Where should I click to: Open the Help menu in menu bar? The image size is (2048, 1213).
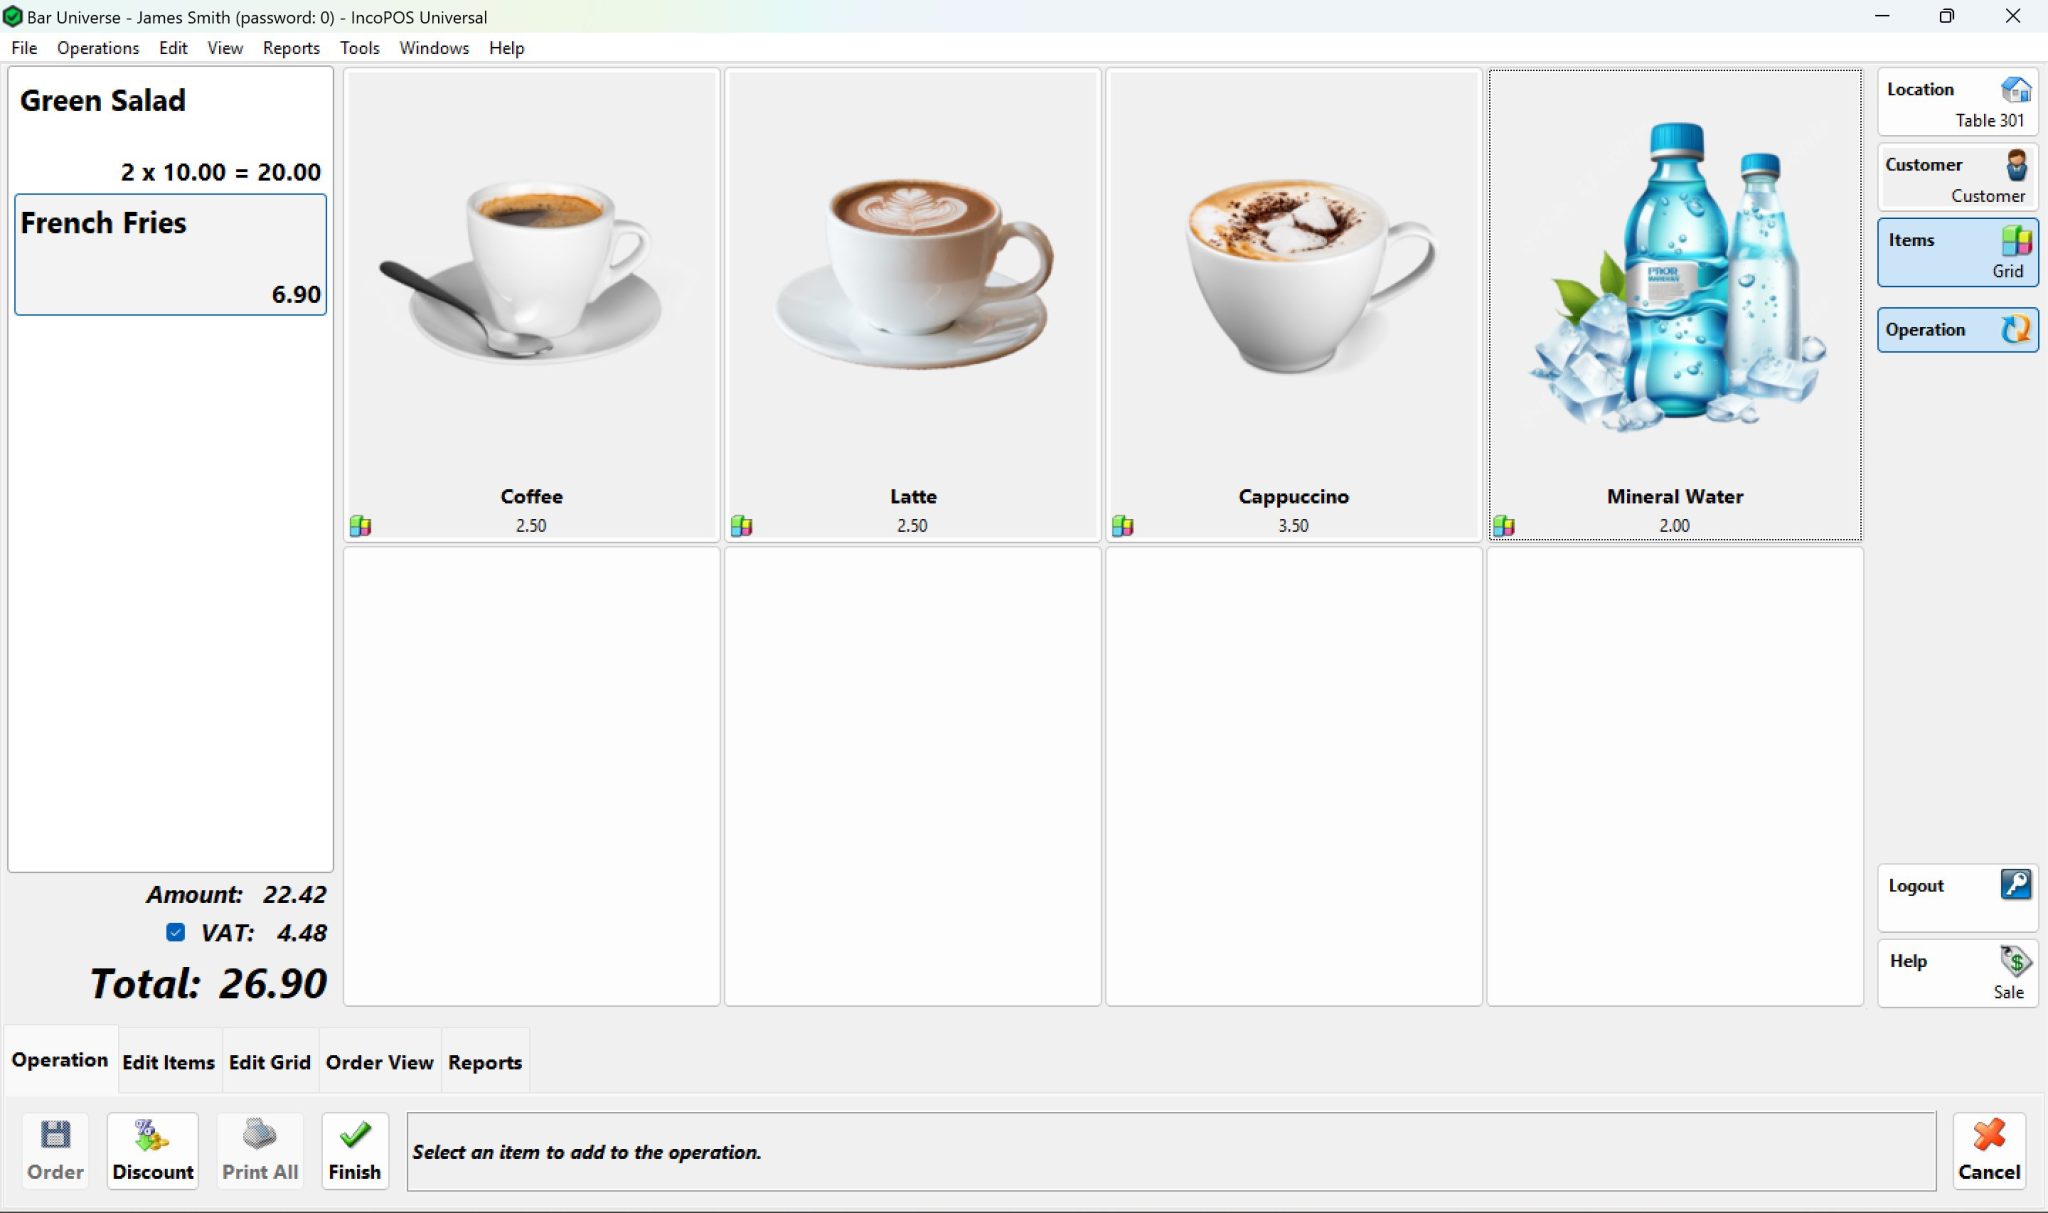[506, 48]
